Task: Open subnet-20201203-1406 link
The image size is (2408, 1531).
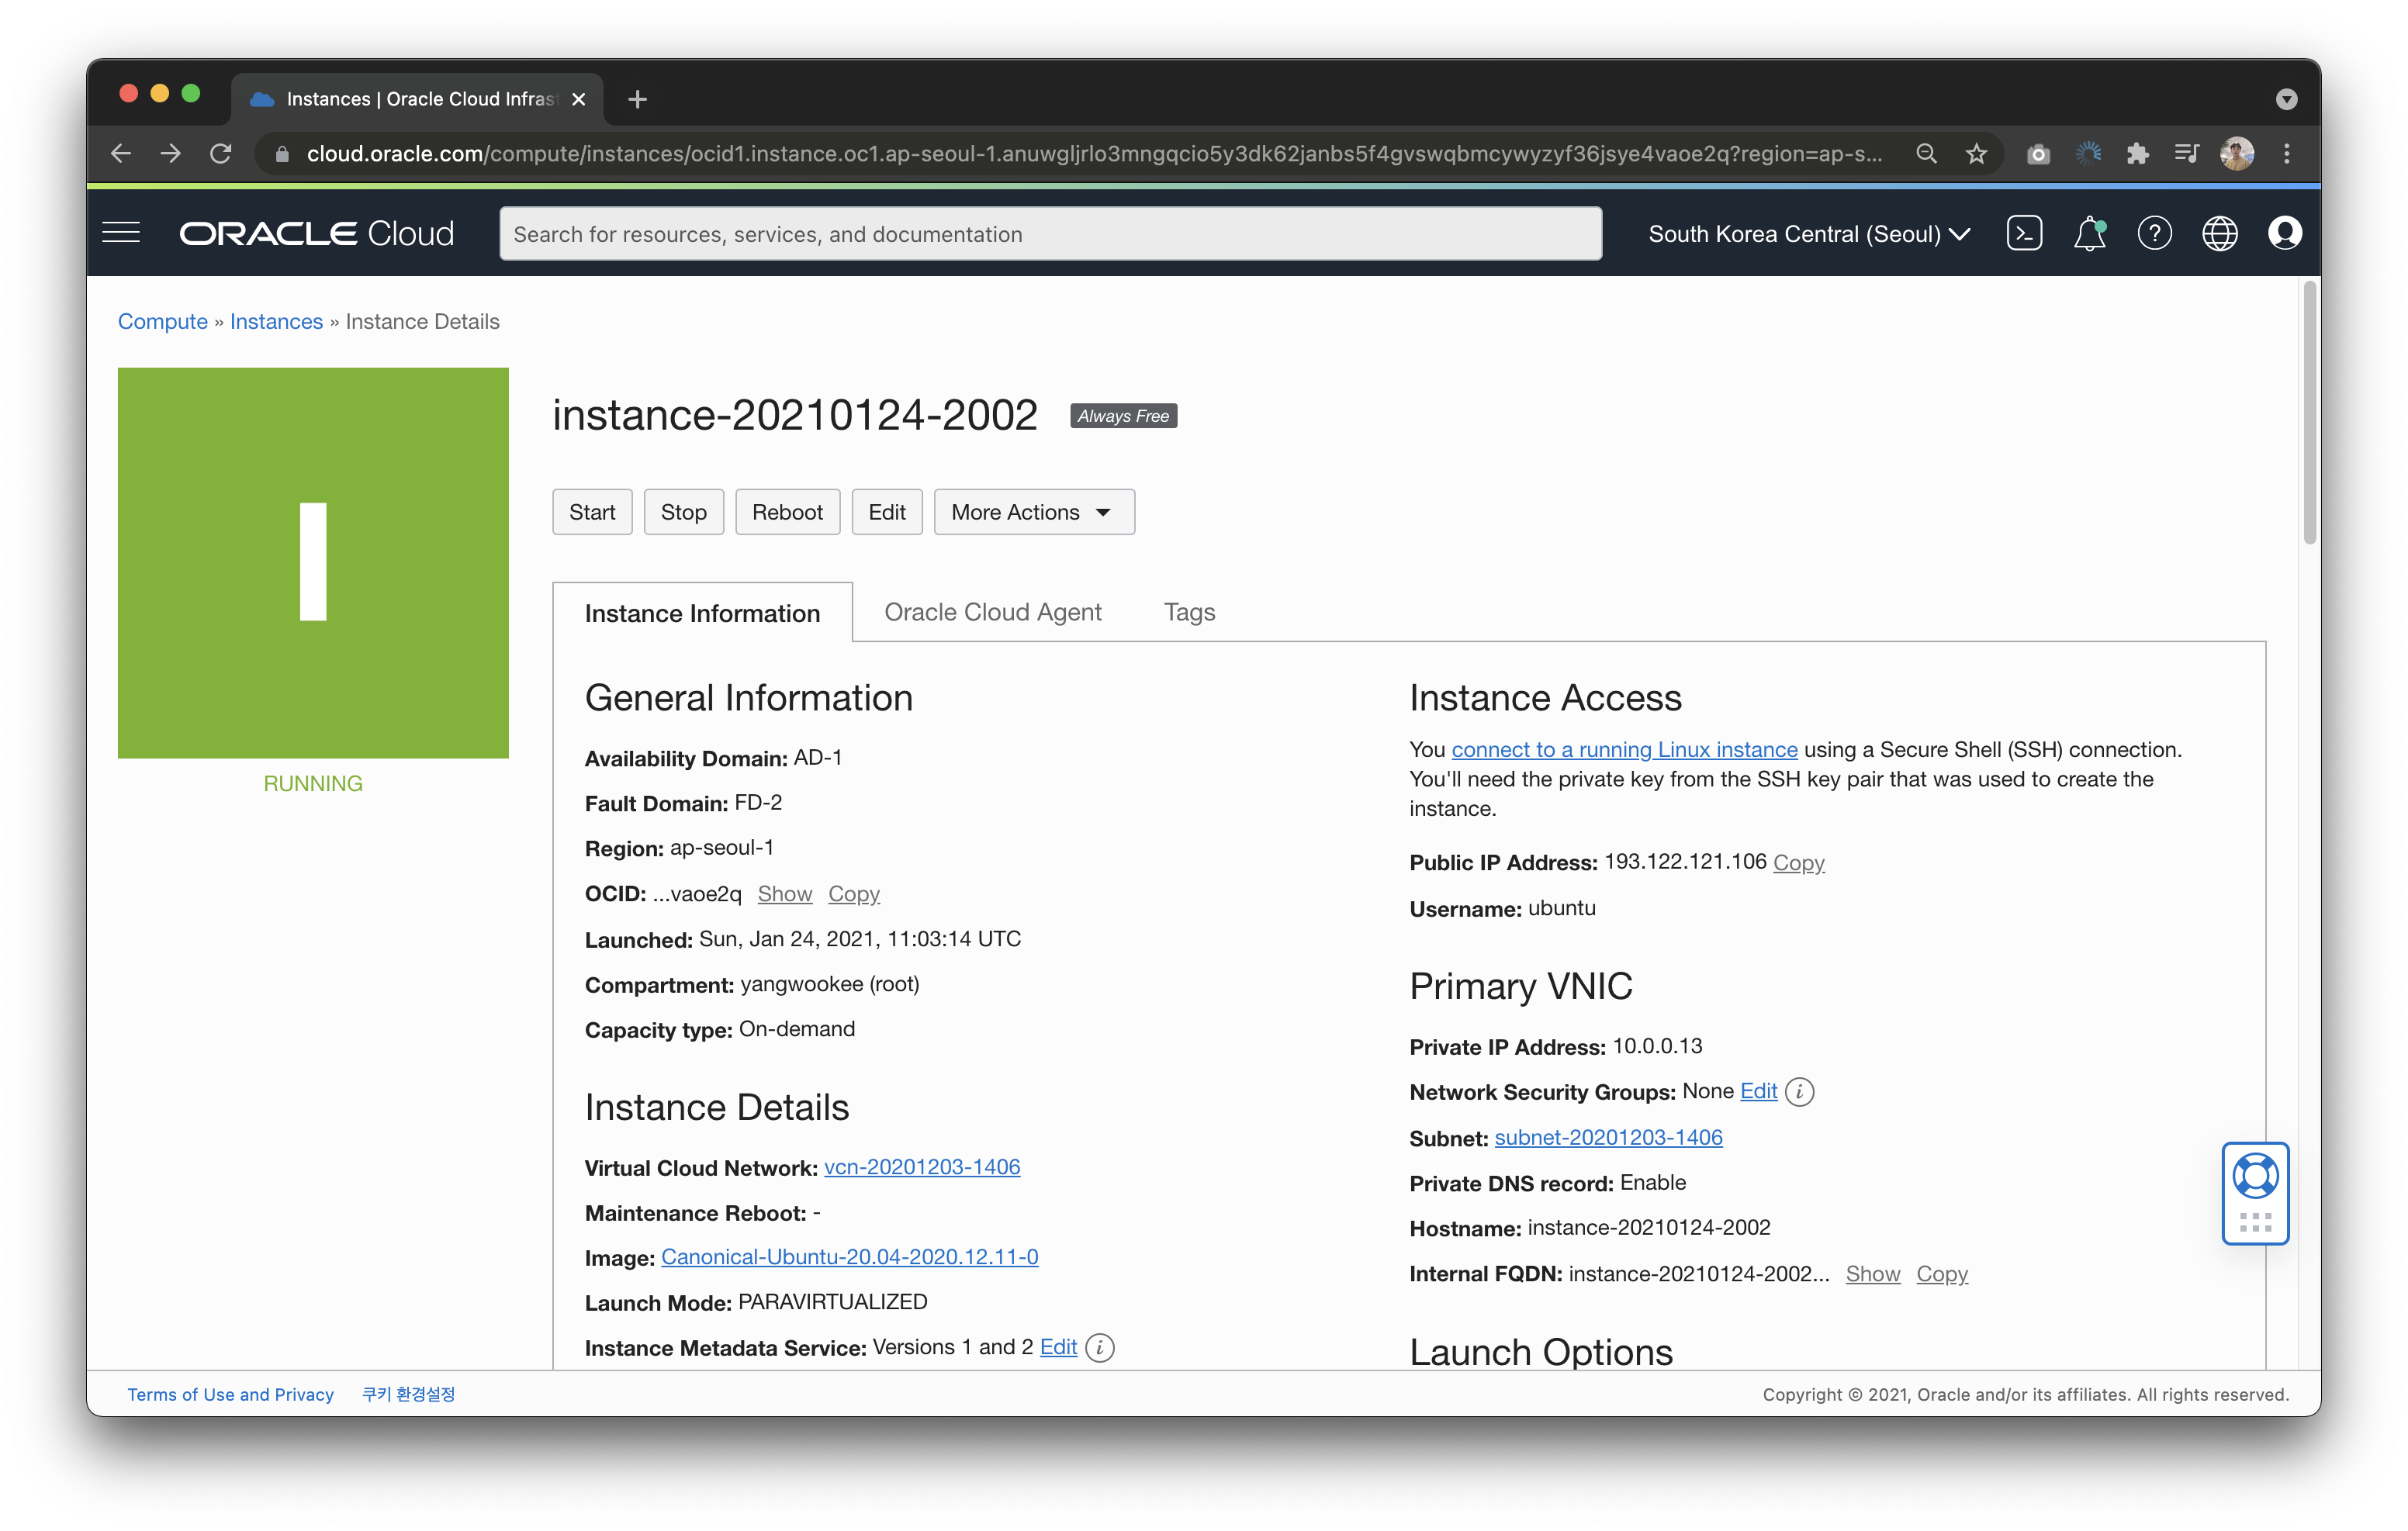Action: [1608, 1137]
